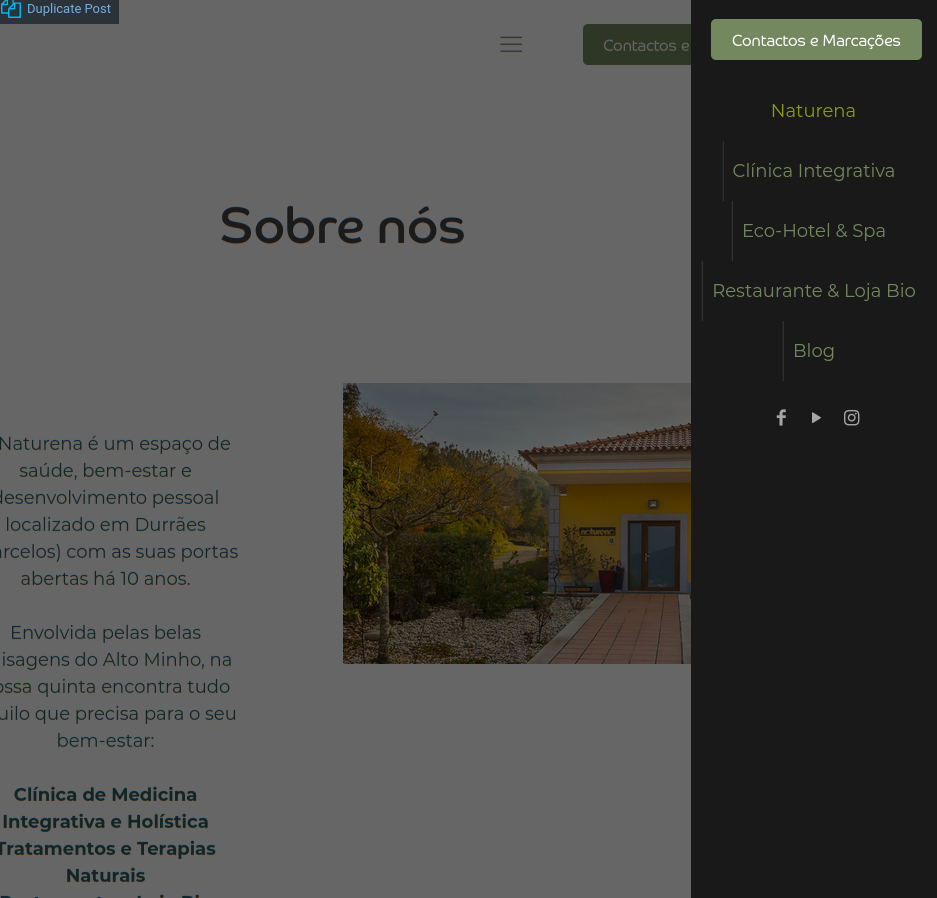Open the Facebook social icon
Viewport: 937px width, 898px height.
pos(781,418)
